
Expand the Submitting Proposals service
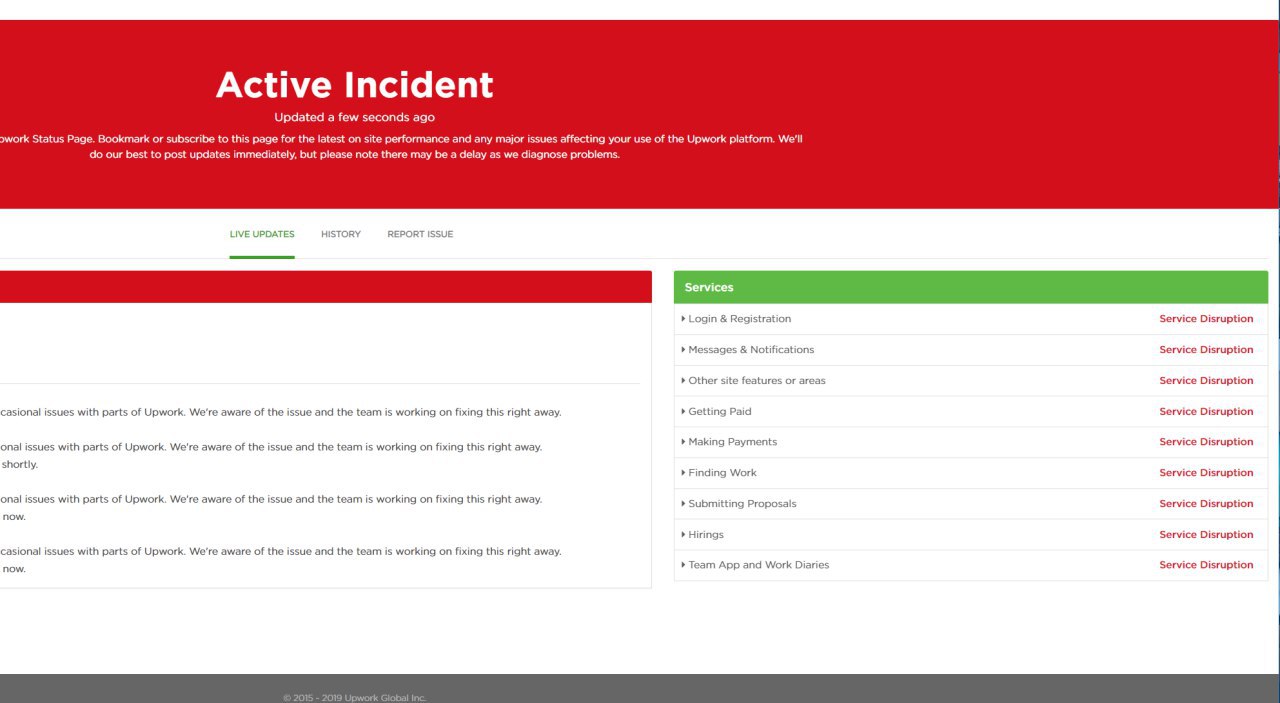click(971, 504)
